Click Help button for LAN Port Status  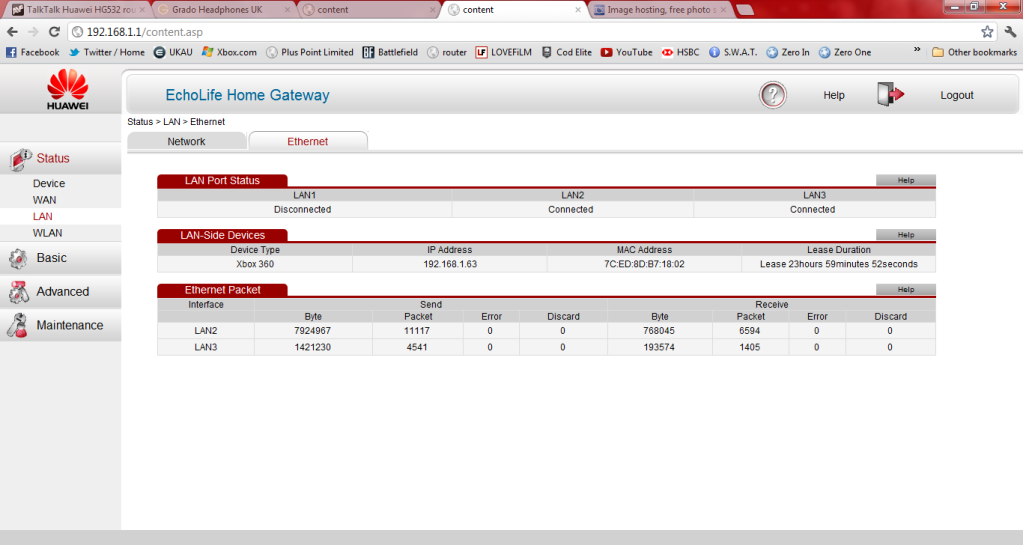[x=906, y=180]
